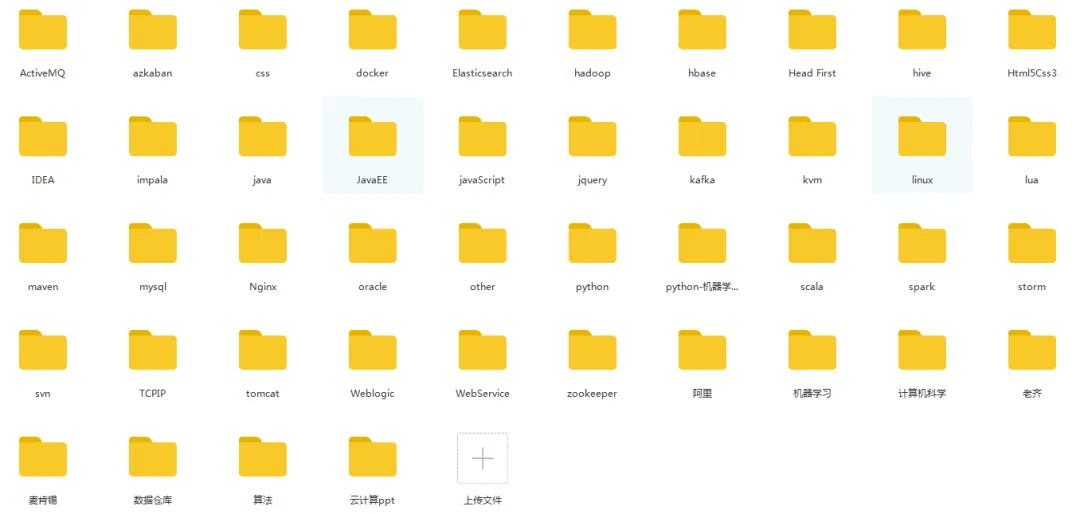Select the azkaban folder icon
This screenshot has height=514, width=1080.
(x=153, y=30)
